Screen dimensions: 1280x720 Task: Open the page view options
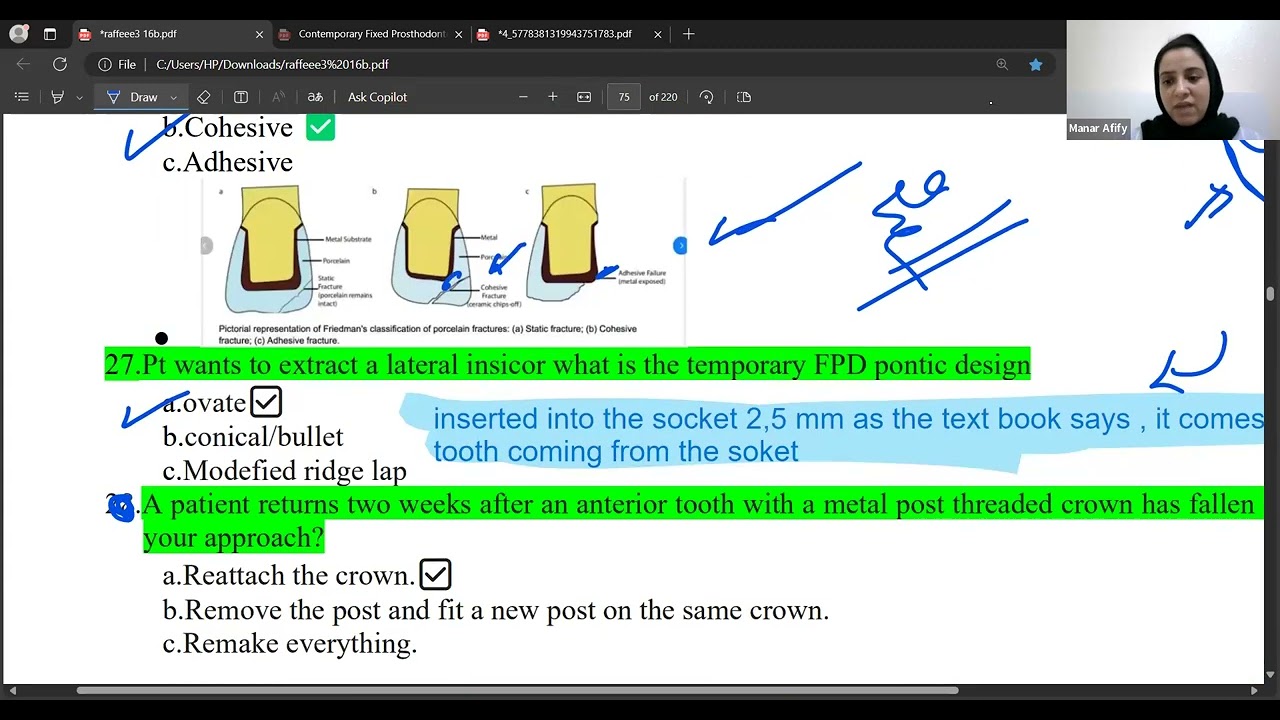[744, 97]
